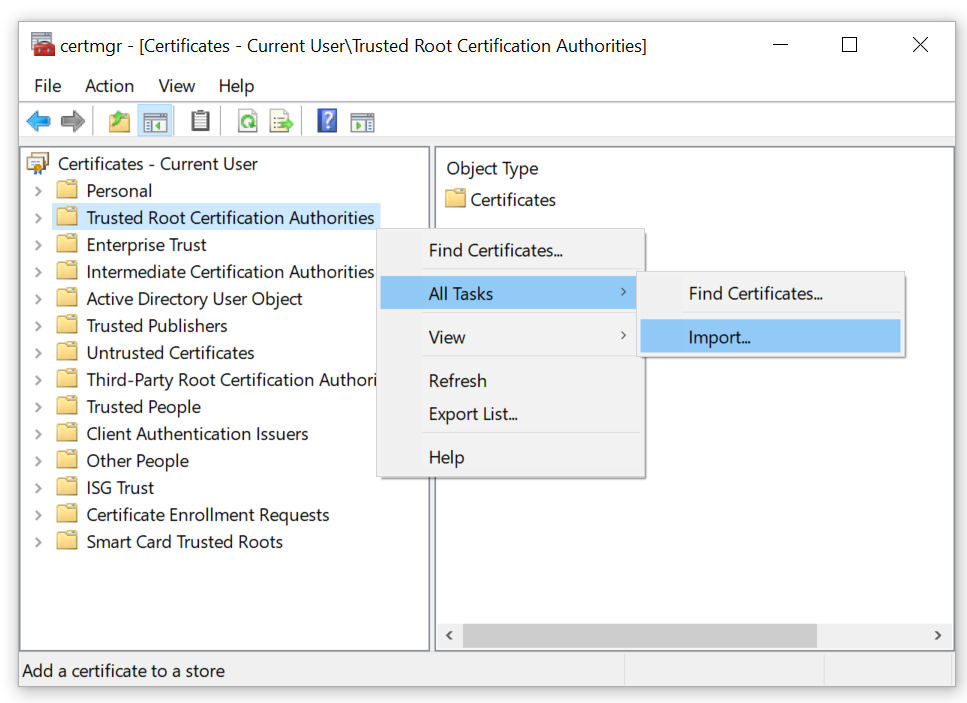Open the View submenu in context menu
This screenshot has width=967, height=703.
click(x=447, y=337)
